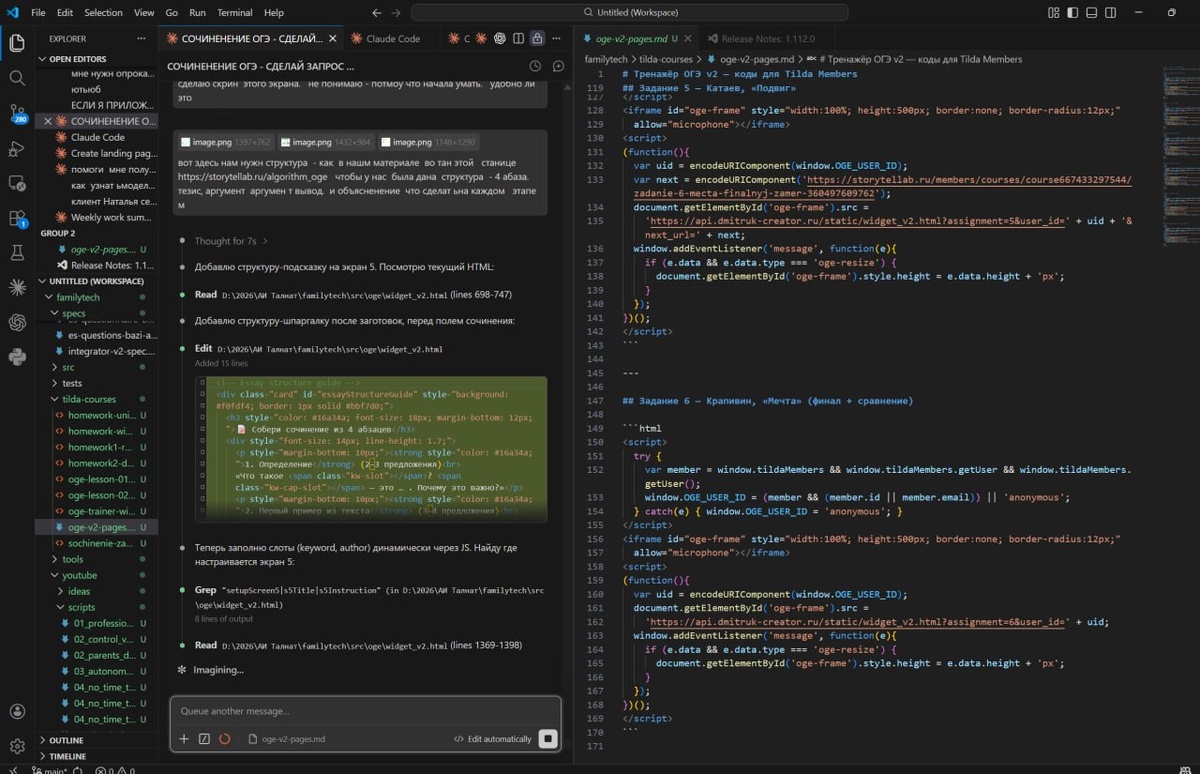Click split editor icon in left group
Screen dimensions: 1200x774
518,38
